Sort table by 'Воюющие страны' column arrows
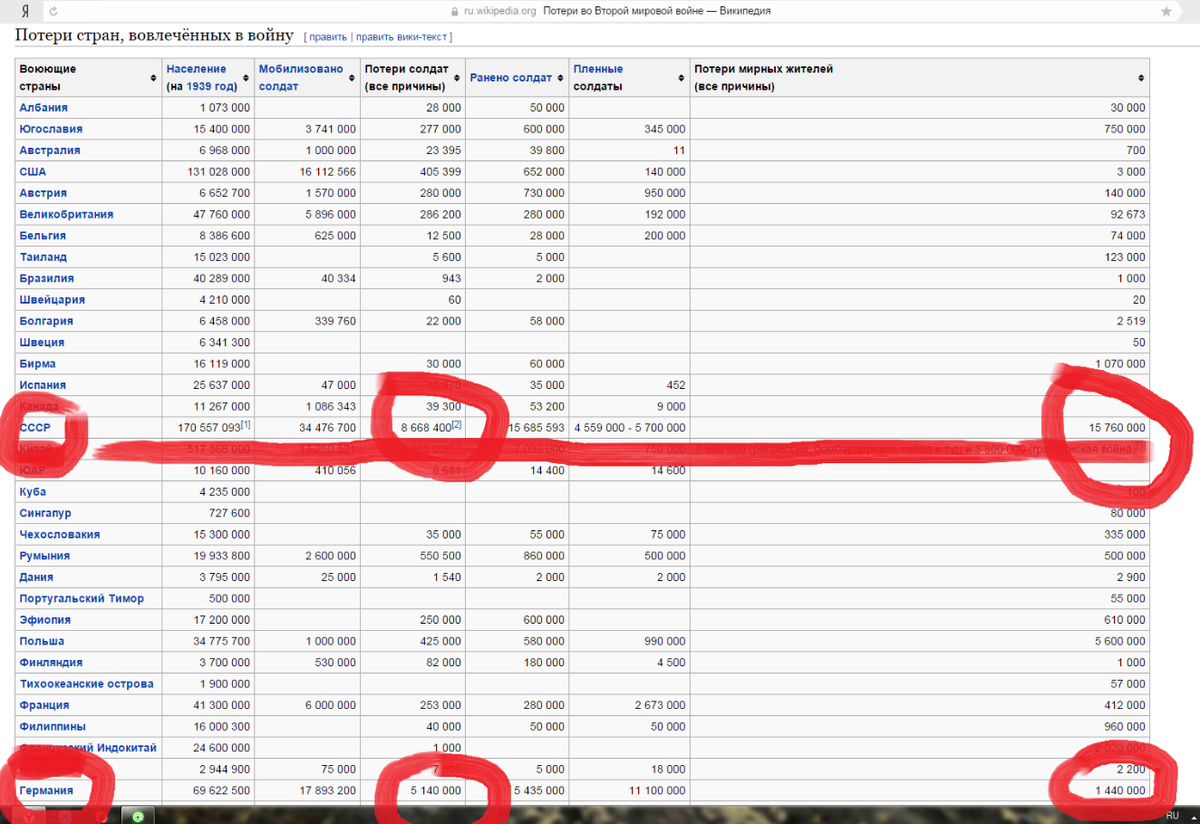1200x824 pixels. (152, 78)
